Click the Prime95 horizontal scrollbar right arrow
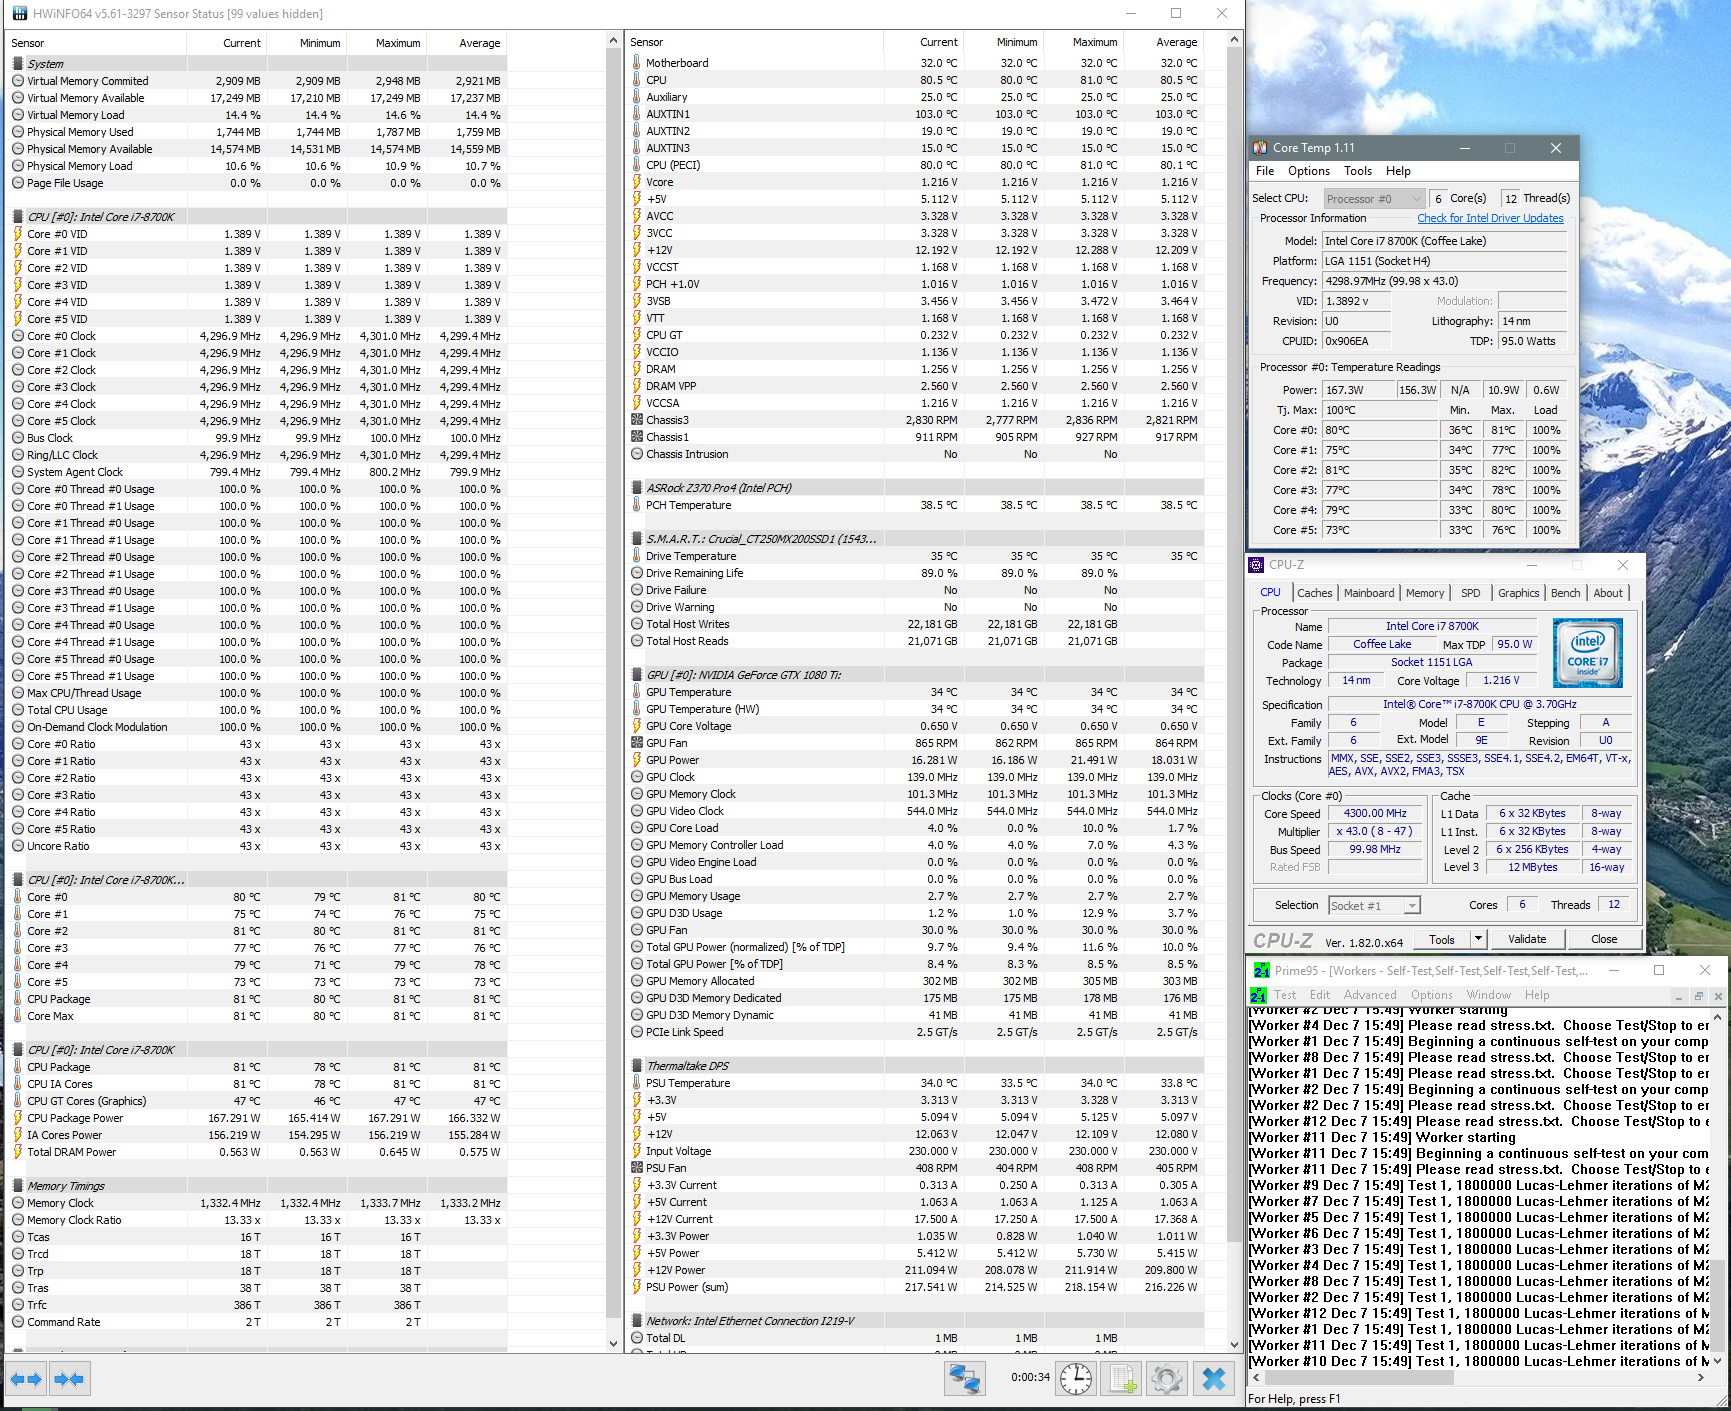 click(1701, 1377)
